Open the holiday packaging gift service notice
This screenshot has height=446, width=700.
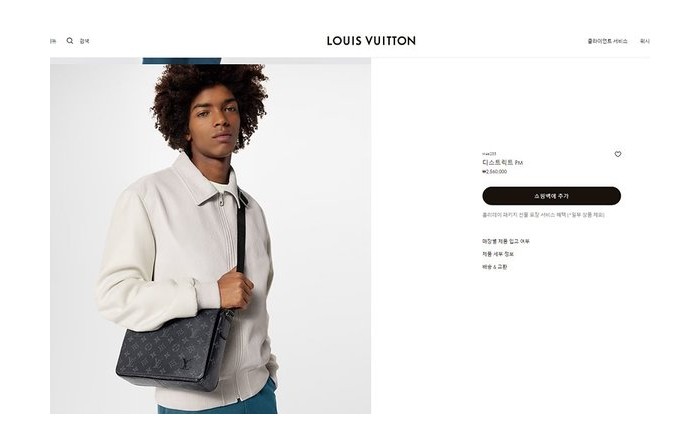click(x=543, y=215)
